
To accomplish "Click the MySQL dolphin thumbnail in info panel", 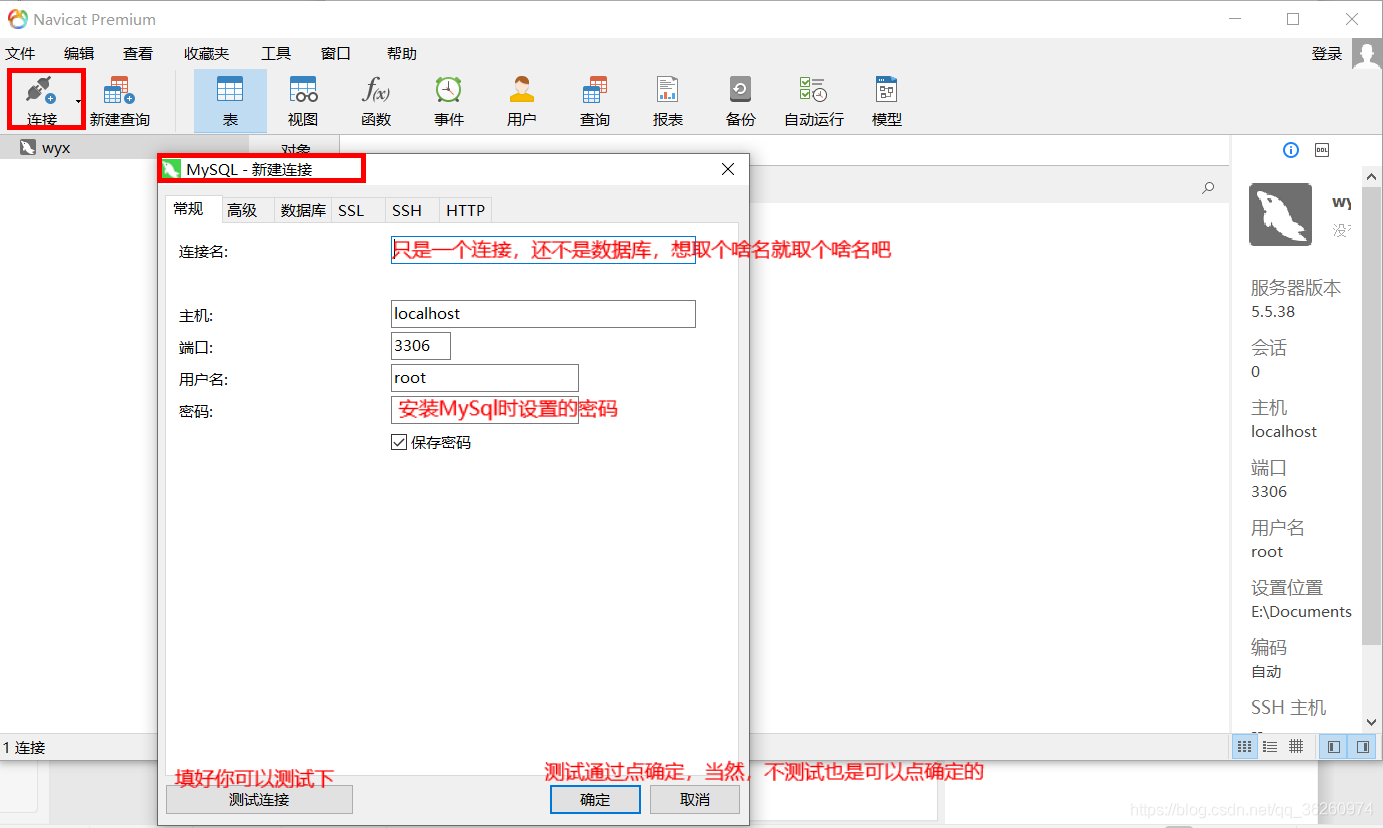I will tap(1281, 214).
